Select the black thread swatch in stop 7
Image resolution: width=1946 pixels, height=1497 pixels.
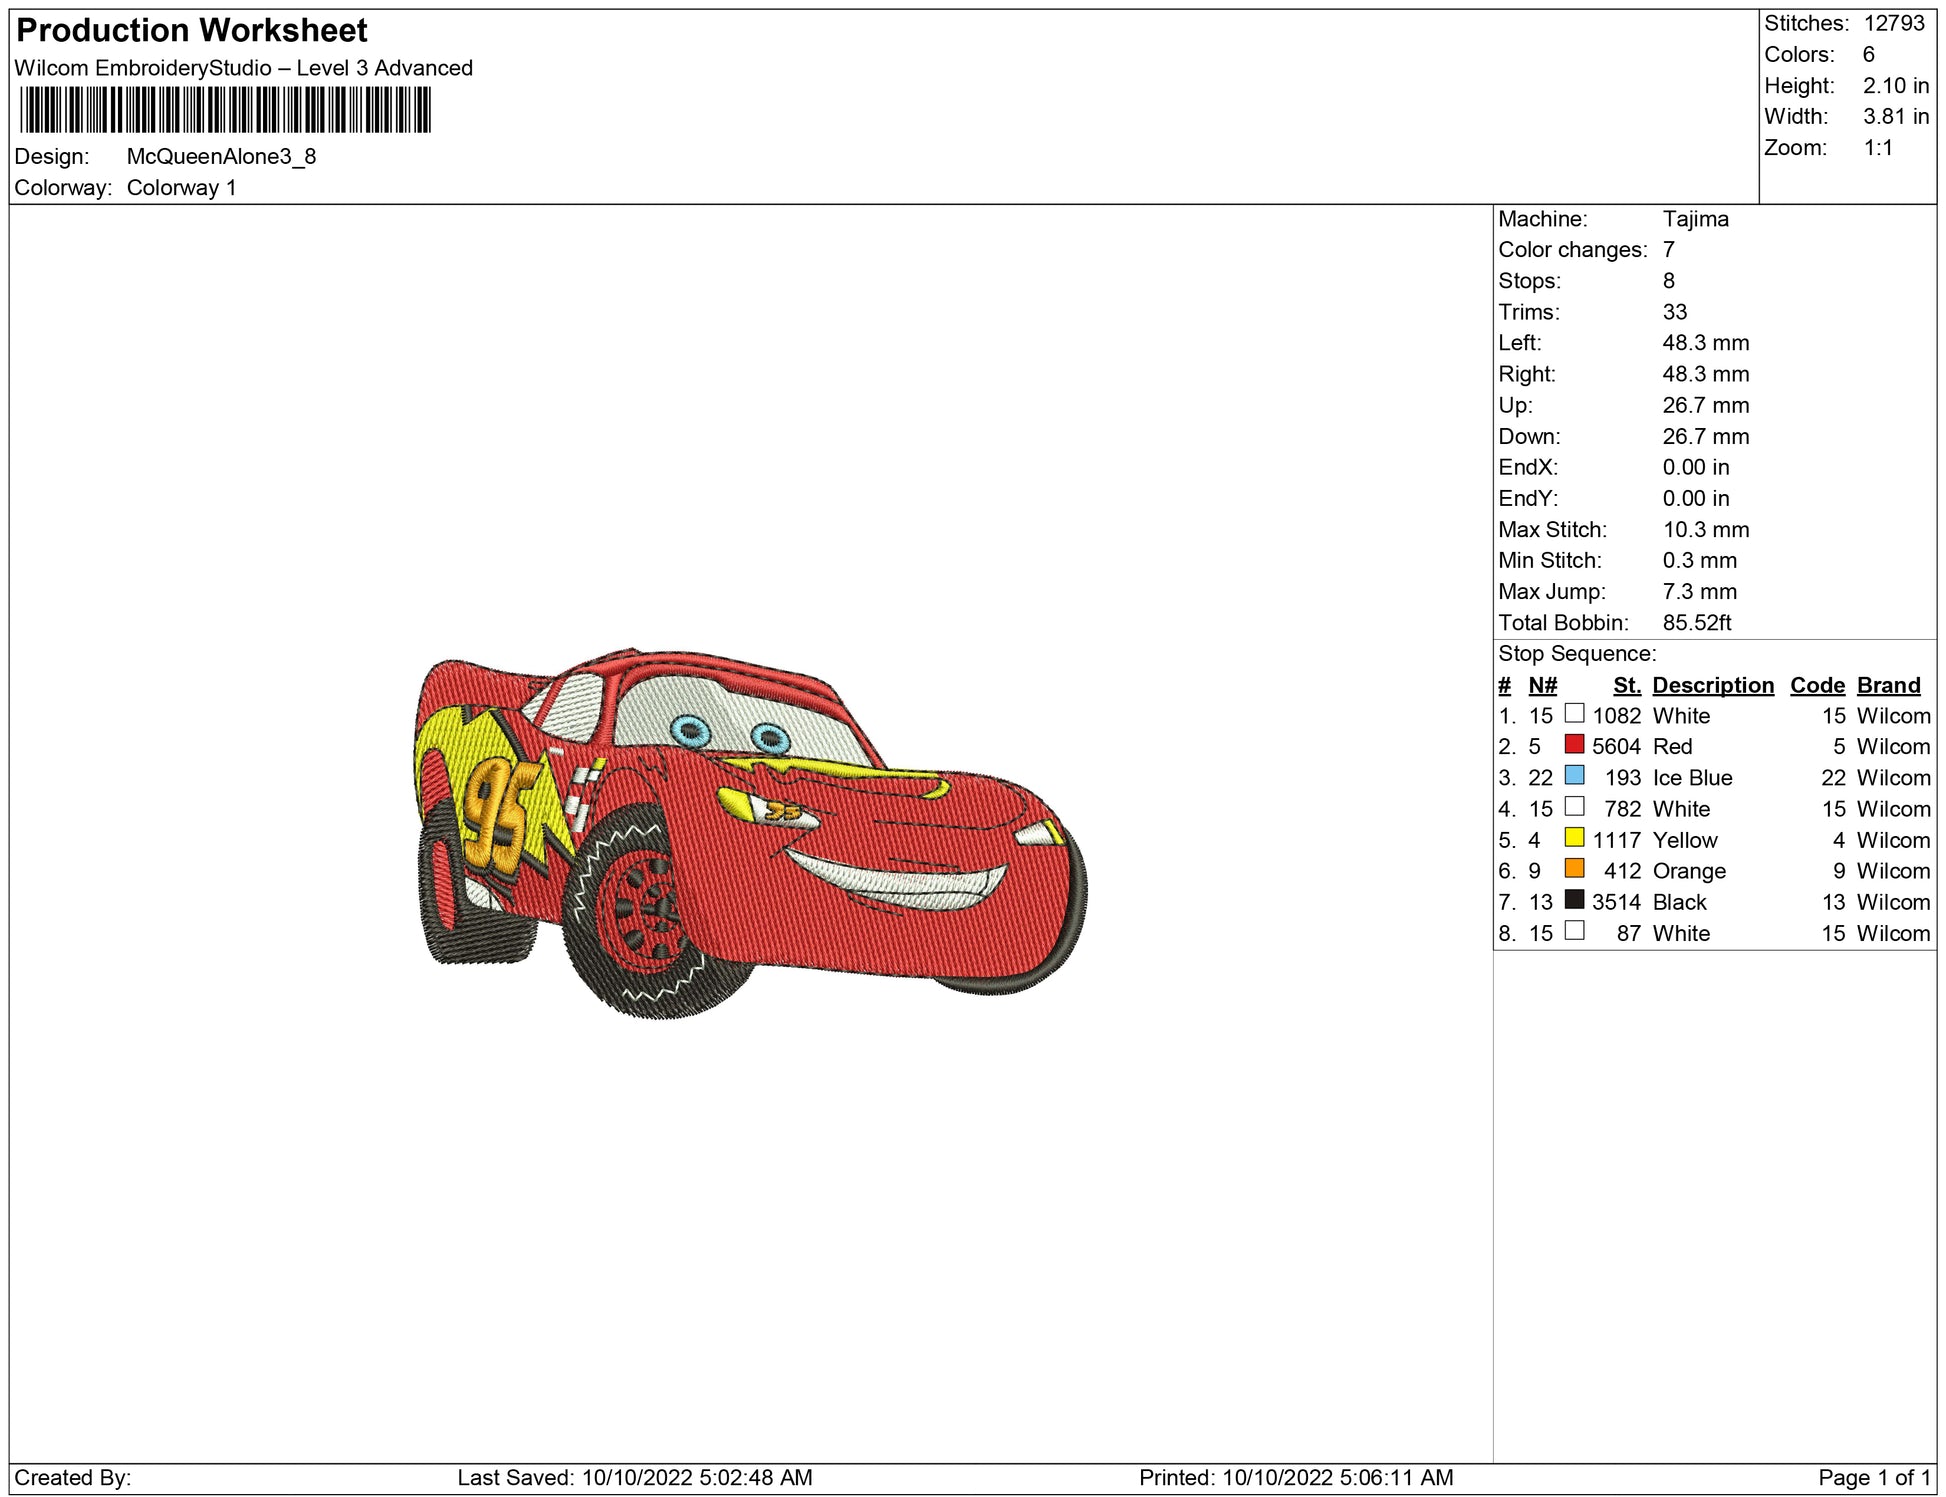[1574, 899]
